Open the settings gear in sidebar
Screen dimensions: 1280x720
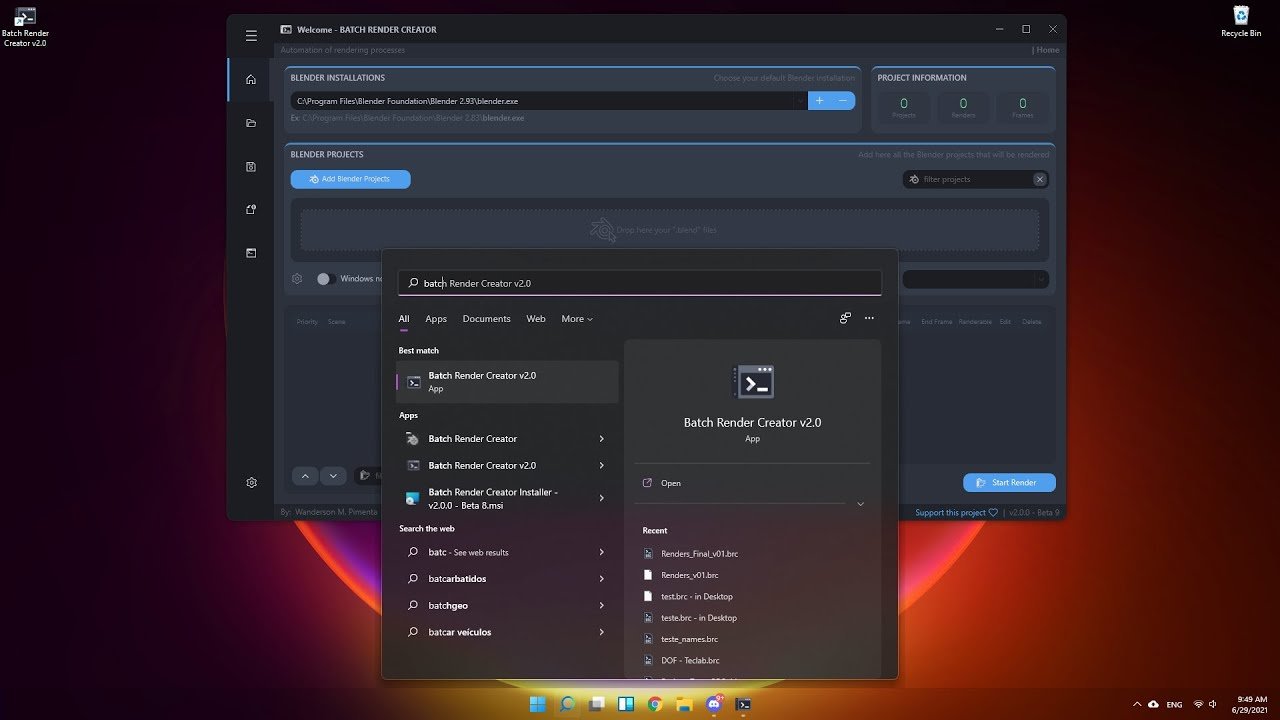point(251,483)
